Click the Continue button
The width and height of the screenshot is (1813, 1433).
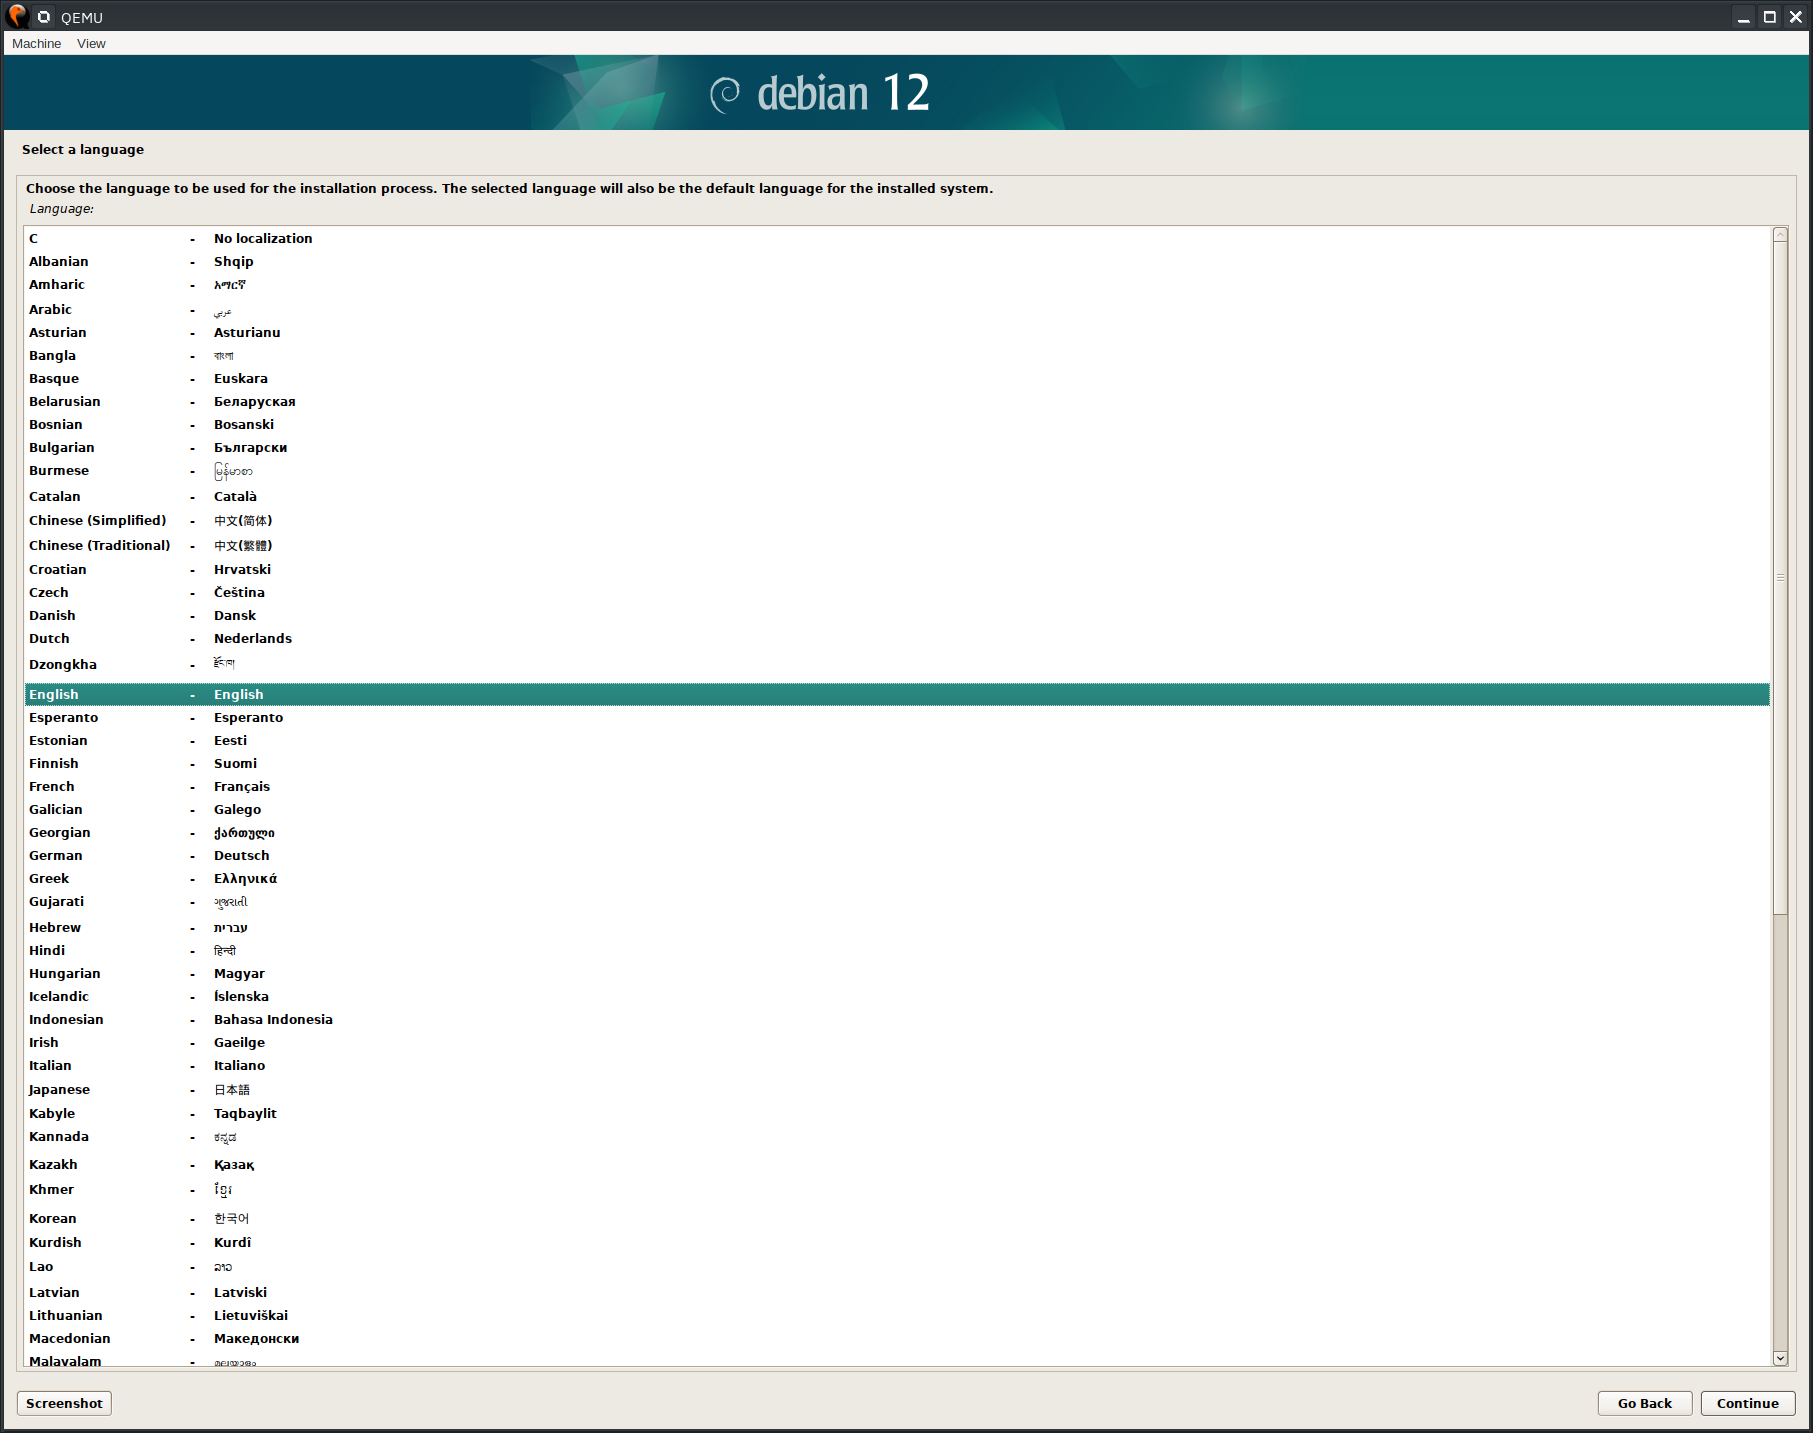tap(1747, 1403)
